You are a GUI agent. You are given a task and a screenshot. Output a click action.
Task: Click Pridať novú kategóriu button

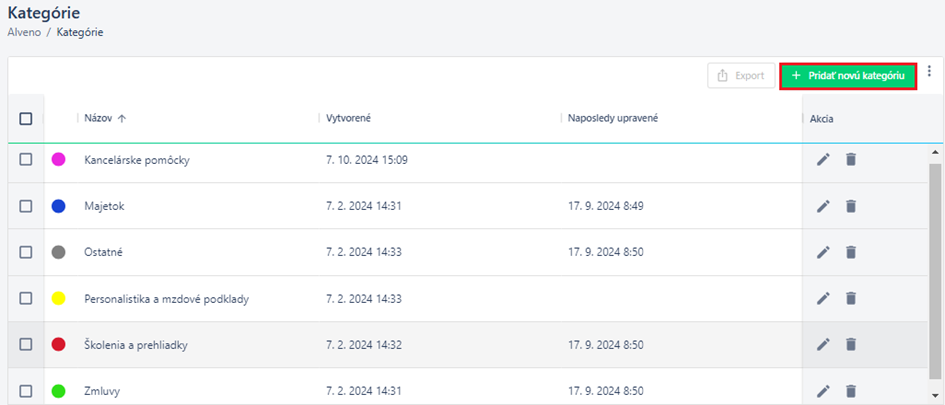tap(848, 76)
